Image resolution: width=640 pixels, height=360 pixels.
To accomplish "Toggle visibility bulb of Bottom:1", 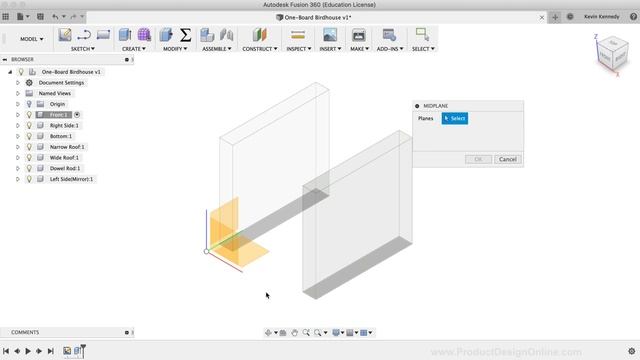I will (29, 136).
